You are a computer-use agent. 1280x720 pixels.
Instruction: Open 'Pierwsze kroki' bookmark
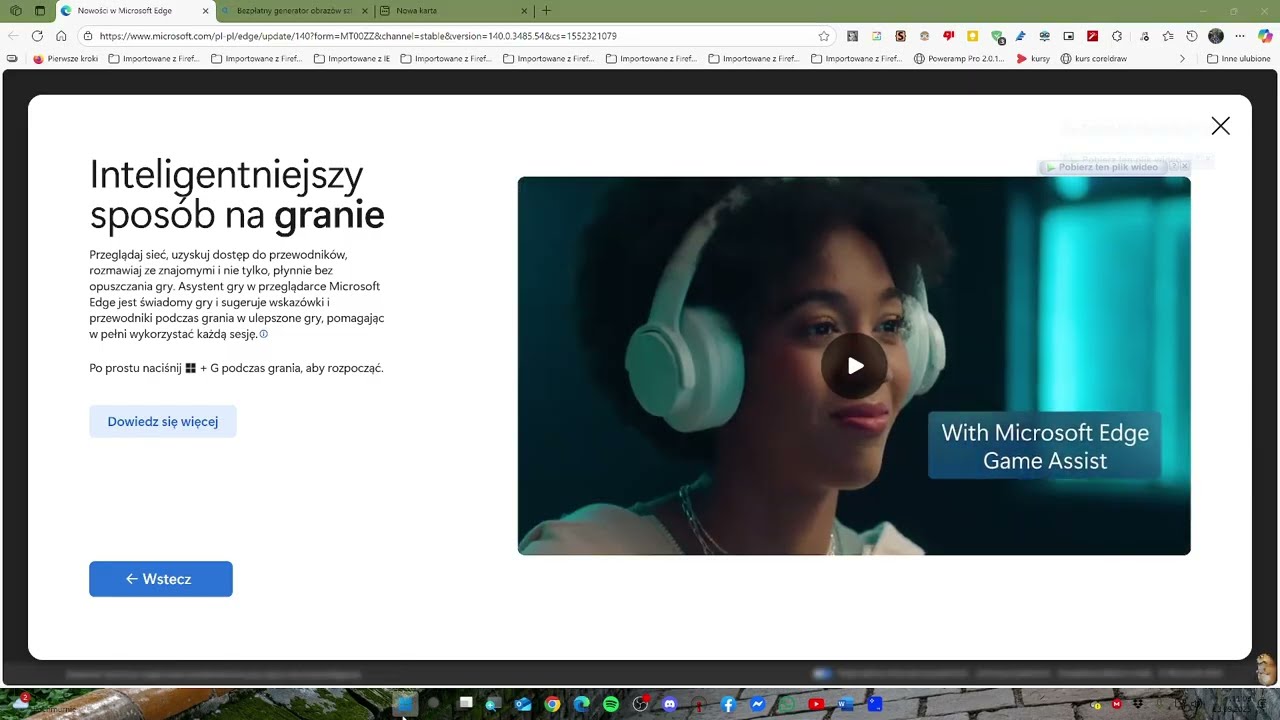66,59
